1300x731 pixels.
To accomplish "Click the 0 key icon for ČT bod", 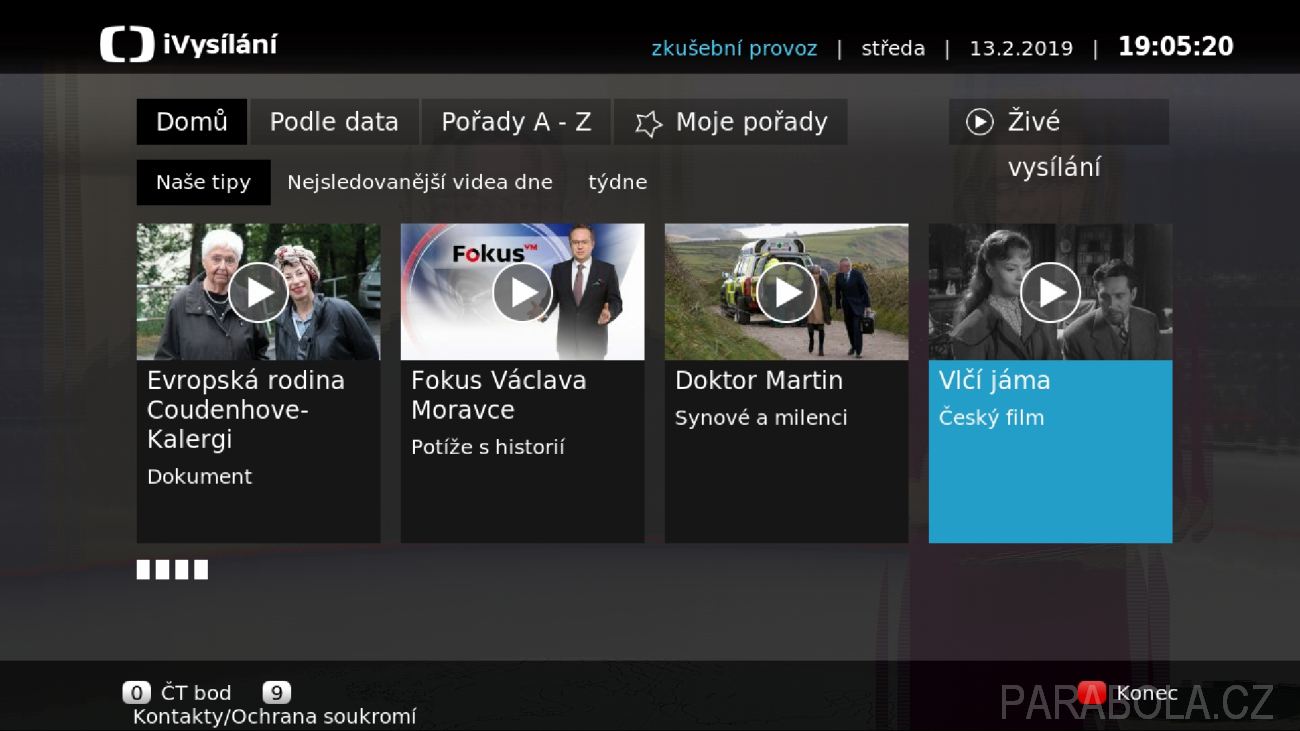I will point(136,693).
